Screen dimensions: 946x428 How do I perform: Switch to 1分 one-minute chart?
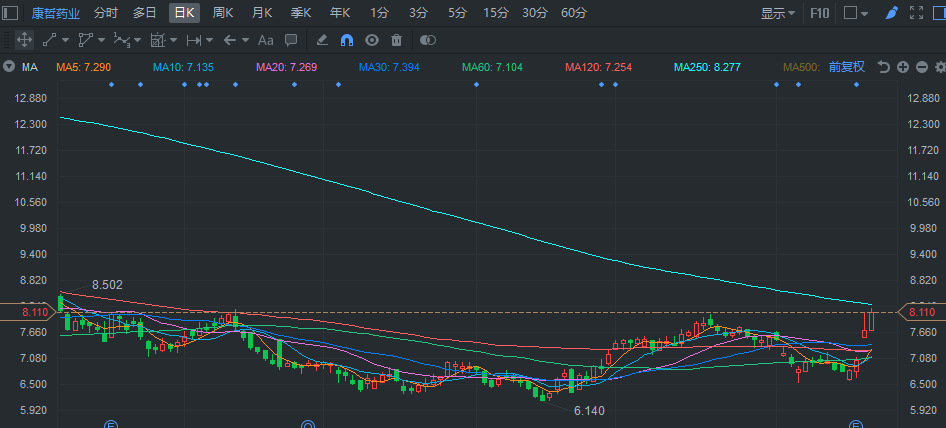[379, 13]
